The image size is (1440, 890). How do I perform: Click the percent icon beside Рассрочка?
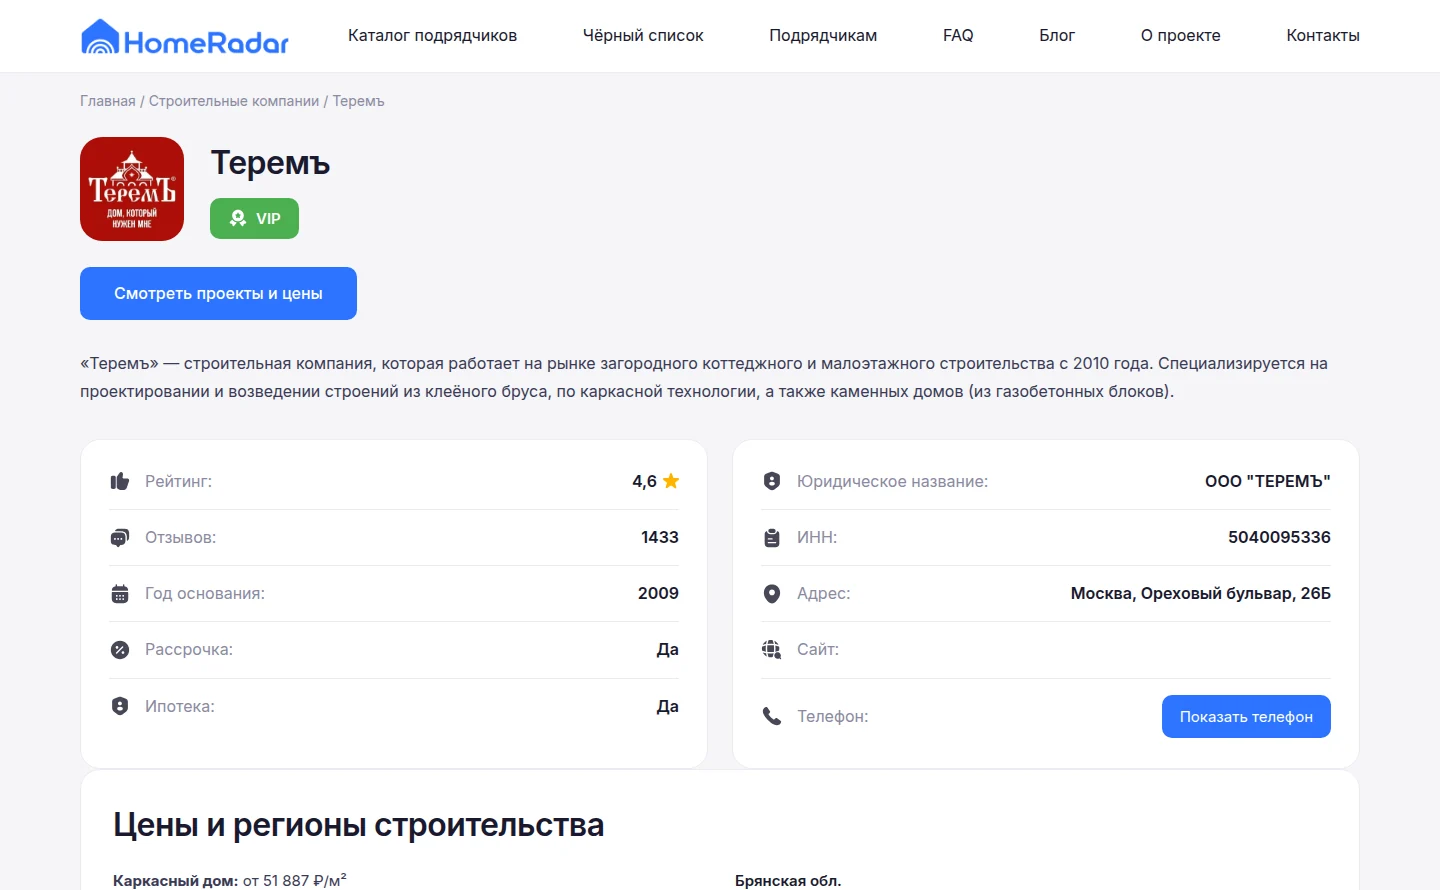click(120, 650)
